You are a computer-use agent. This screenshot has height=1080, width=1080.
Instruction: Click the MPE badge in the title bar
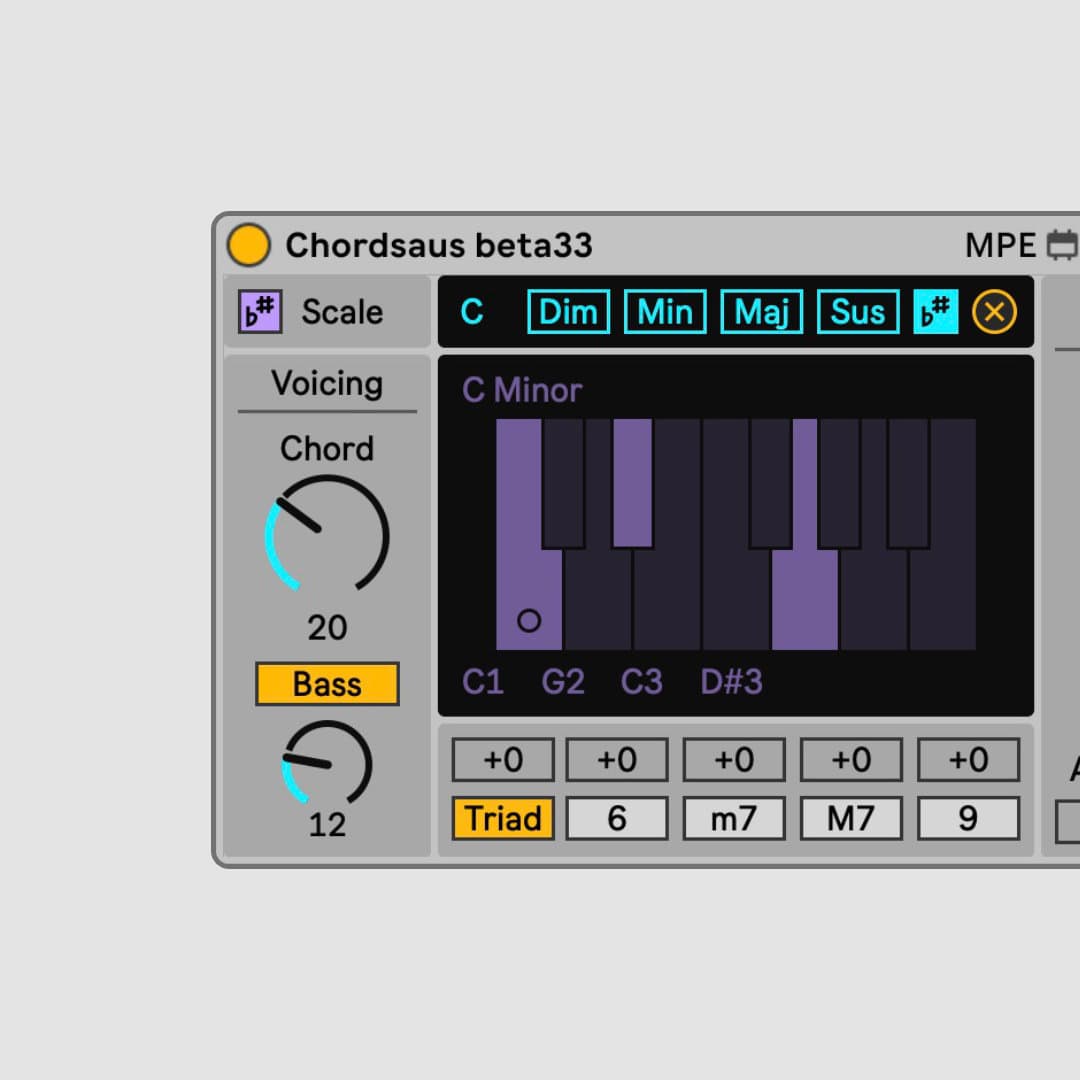[x=998, y=244]
